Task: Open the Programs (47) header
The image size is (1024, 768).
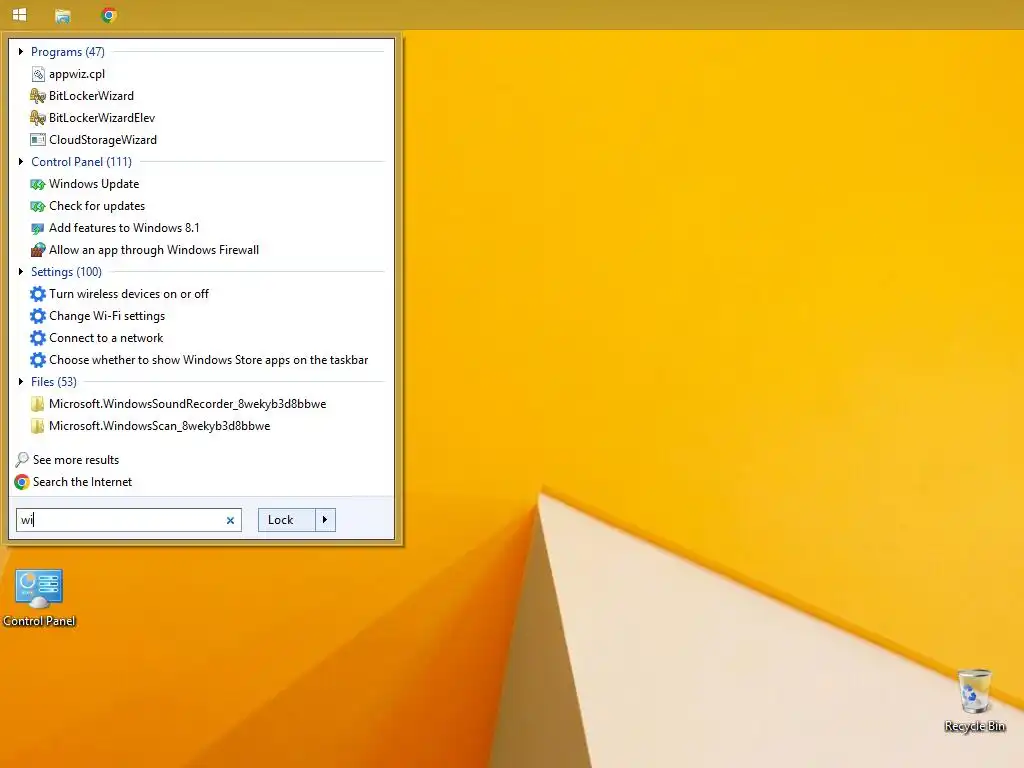Action: point(67,52)
